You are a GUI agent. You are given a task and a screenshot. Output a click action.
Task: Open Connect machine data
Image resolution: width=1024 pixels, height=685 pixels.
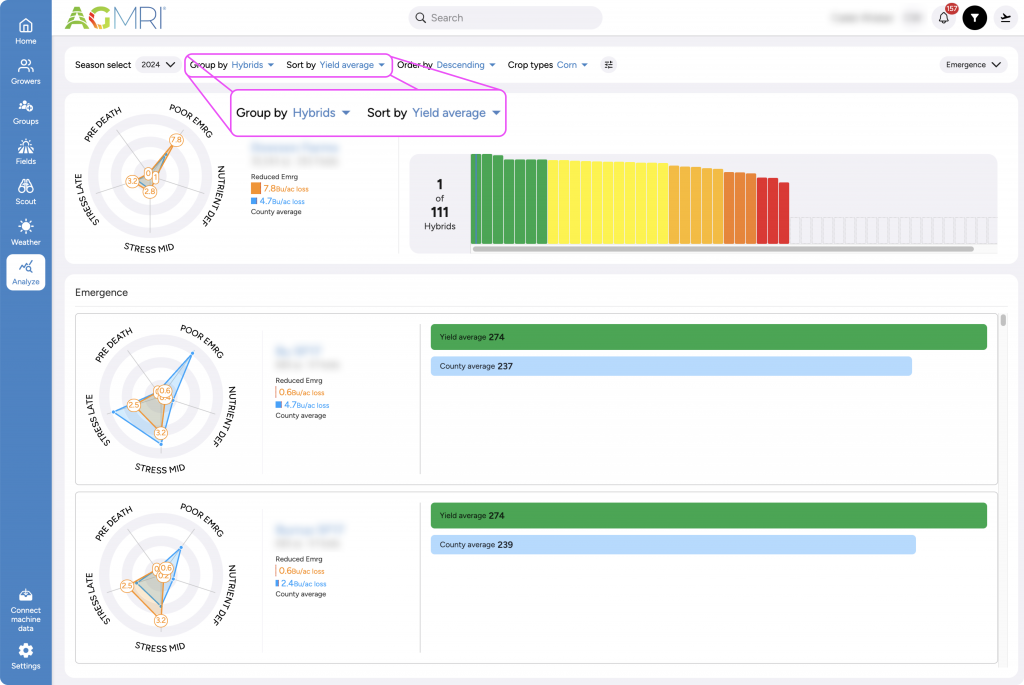[x=25, y=611]
